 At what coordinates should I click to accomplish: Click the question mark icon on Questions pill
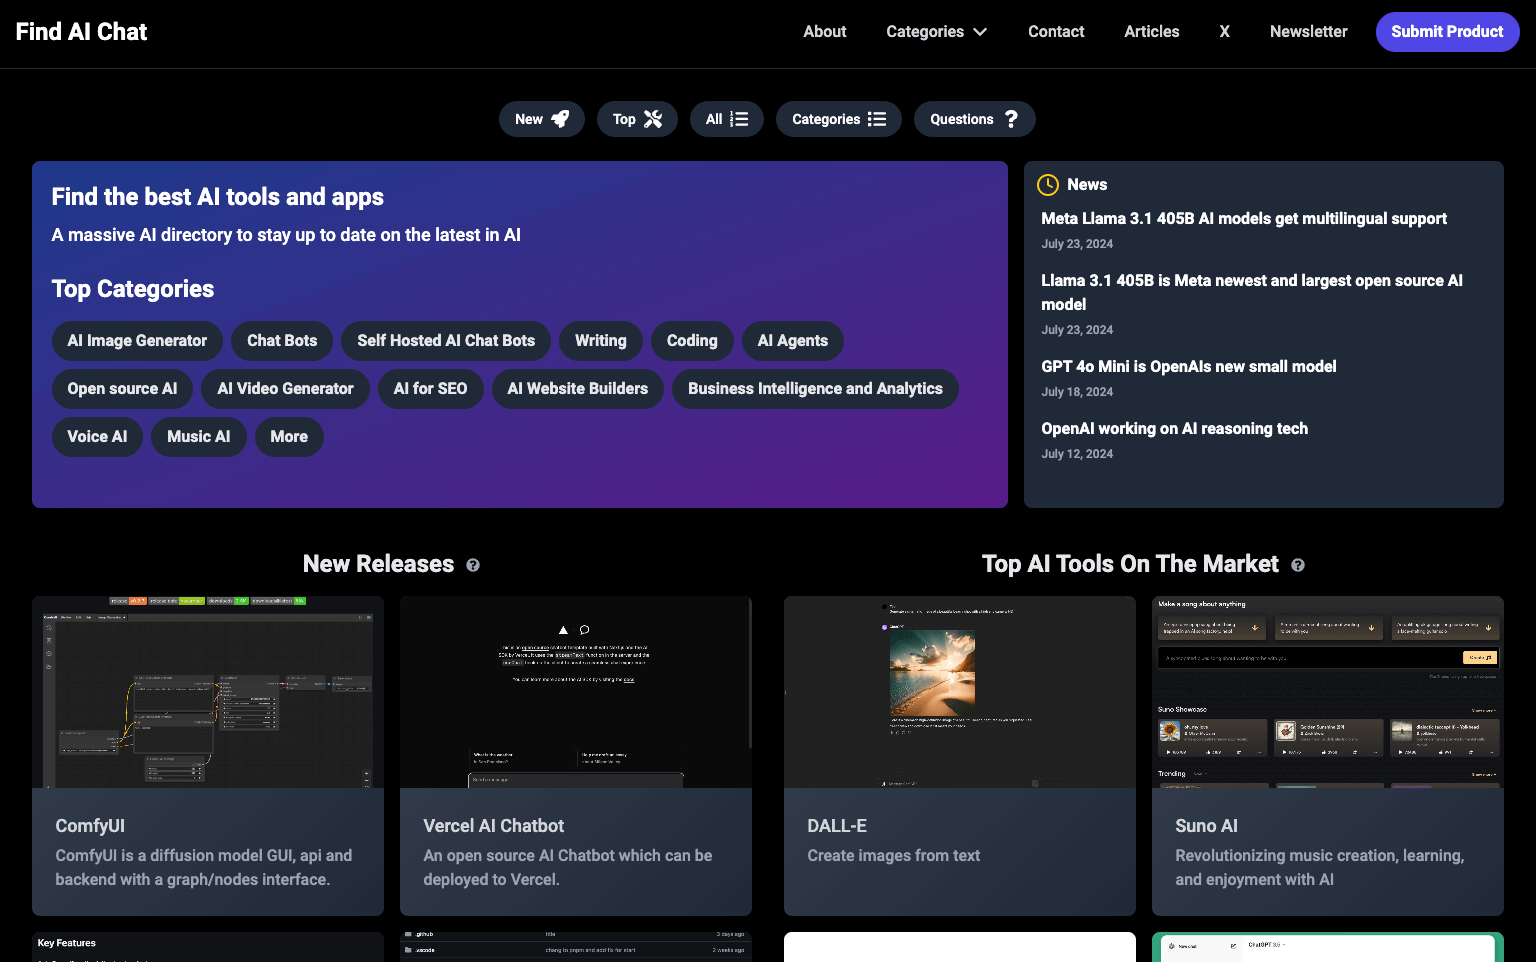pyautogui.click(x=1011, y=119)
